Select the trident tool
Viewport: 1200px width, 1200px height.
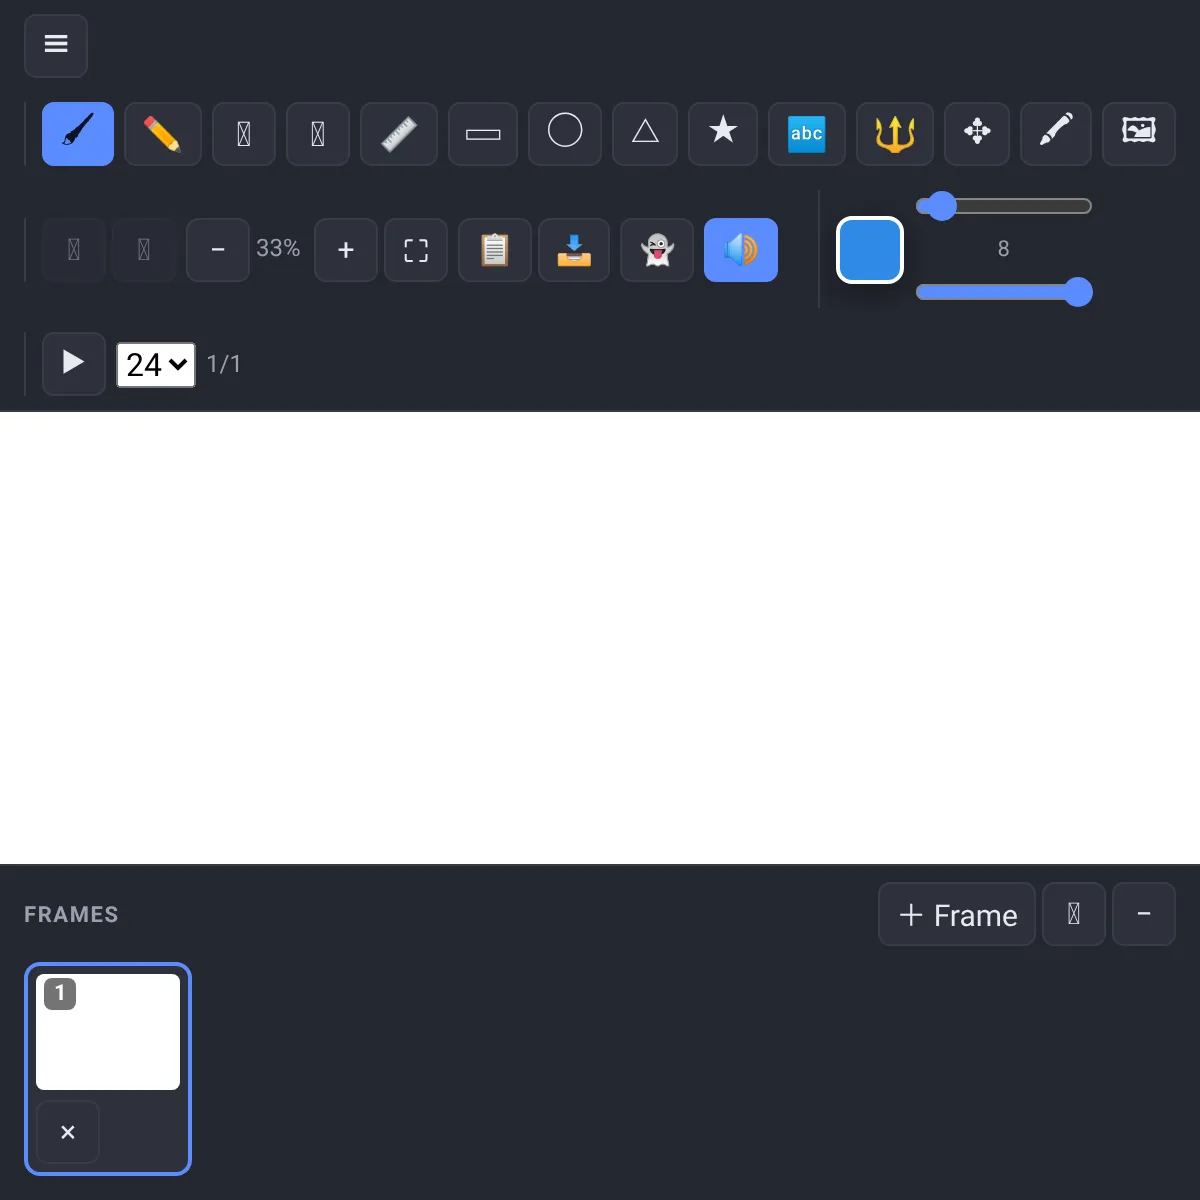[x=895, y=134]
